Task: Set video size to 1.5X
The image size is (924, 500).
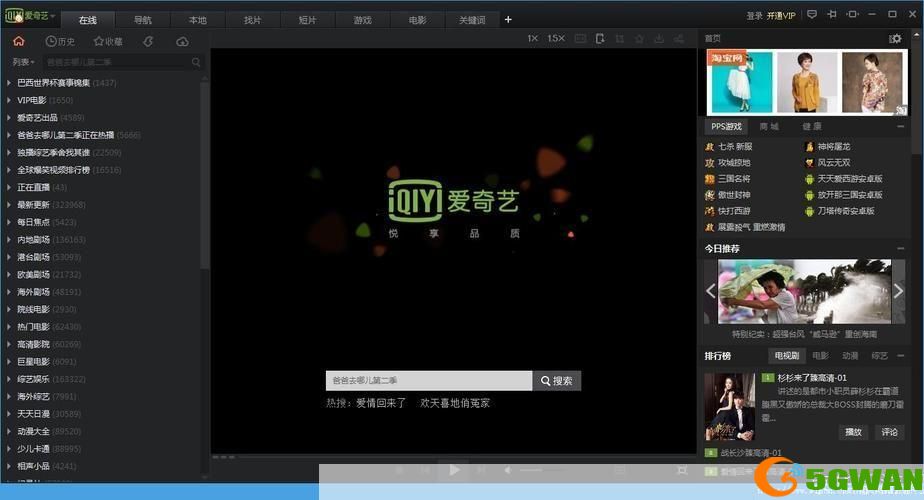Action: point(556,38)
